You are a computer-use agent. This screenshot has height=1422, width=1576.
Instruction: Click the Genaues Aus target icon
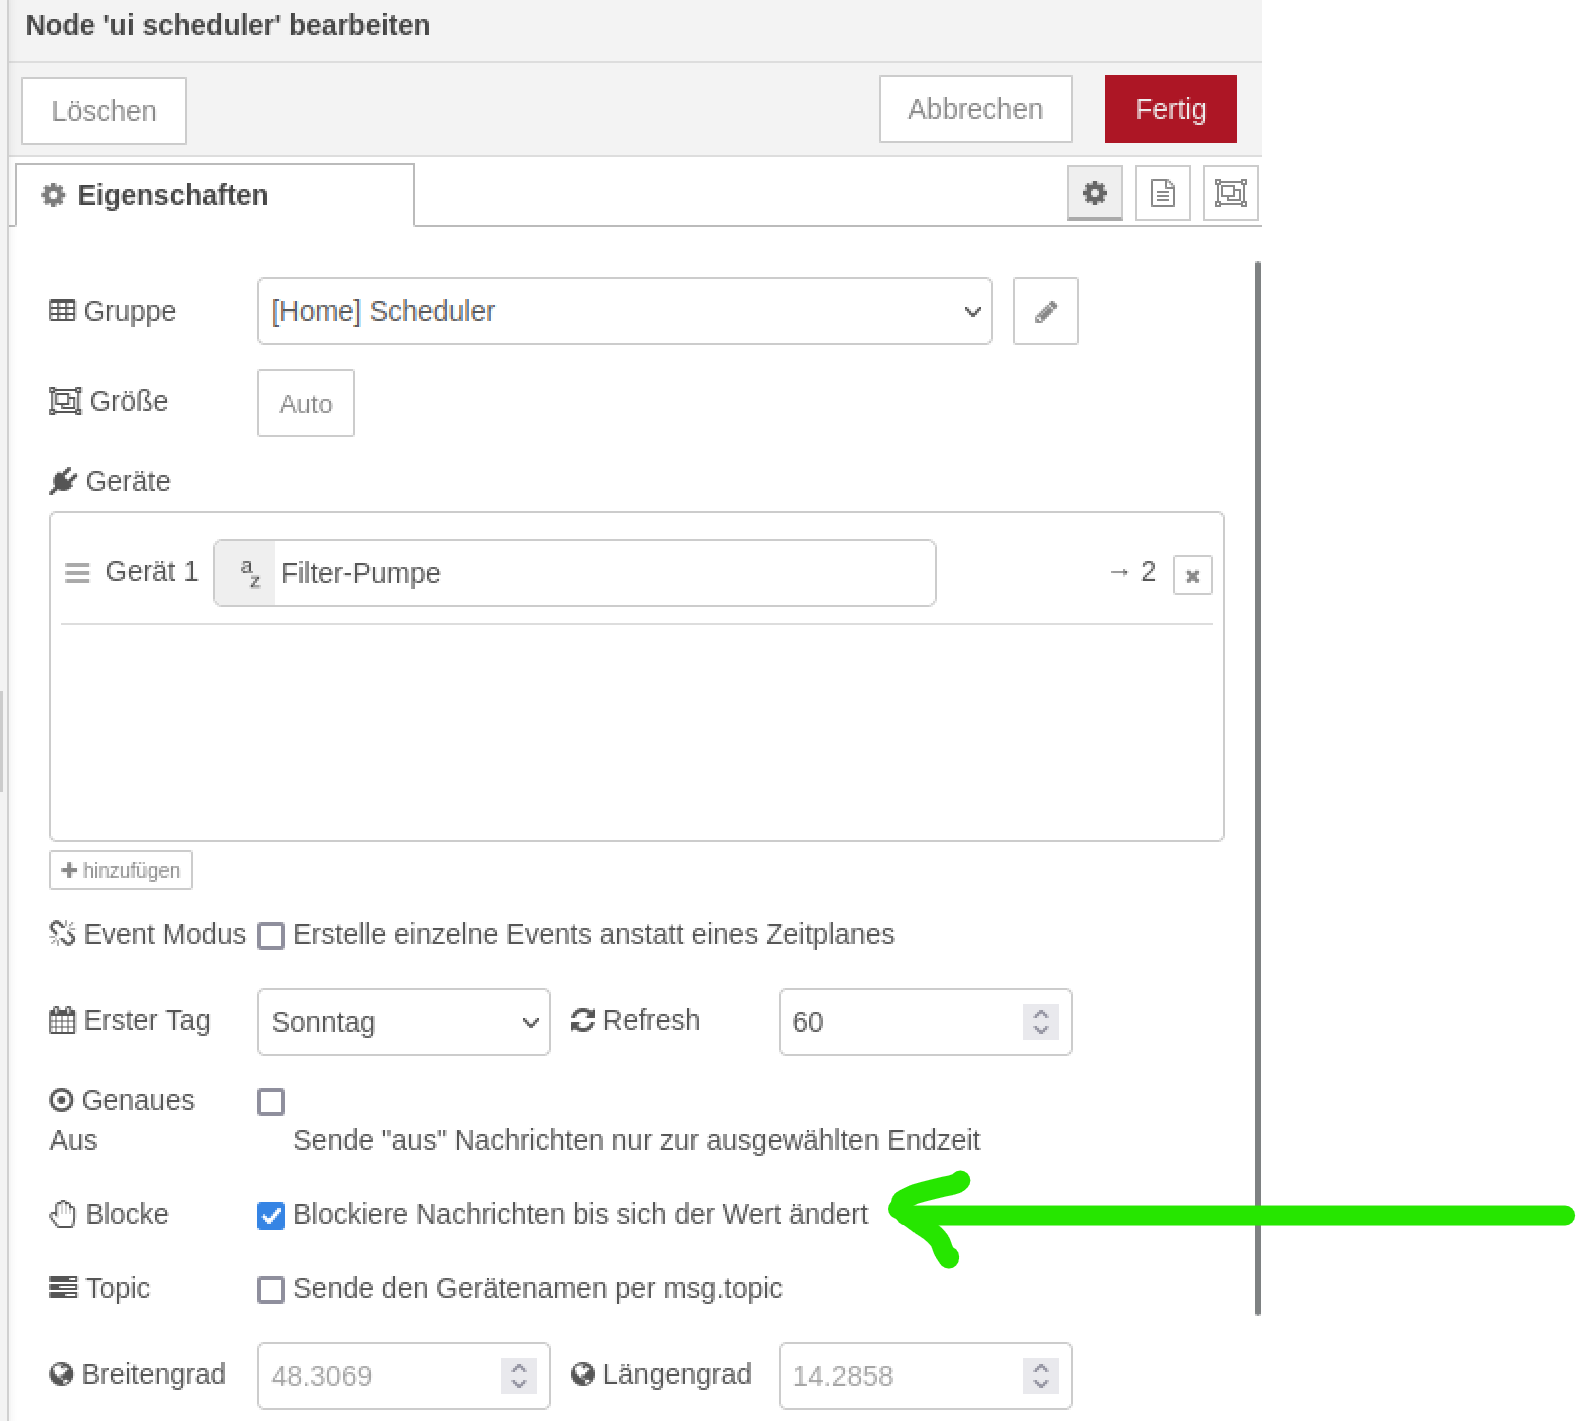point(61,1100)
